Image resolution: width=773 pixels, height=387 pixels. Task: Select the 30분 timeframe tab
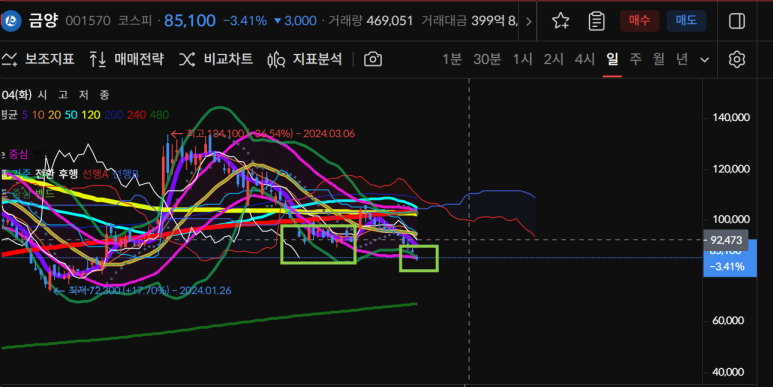pyautogui.click(x=487, y=60)
